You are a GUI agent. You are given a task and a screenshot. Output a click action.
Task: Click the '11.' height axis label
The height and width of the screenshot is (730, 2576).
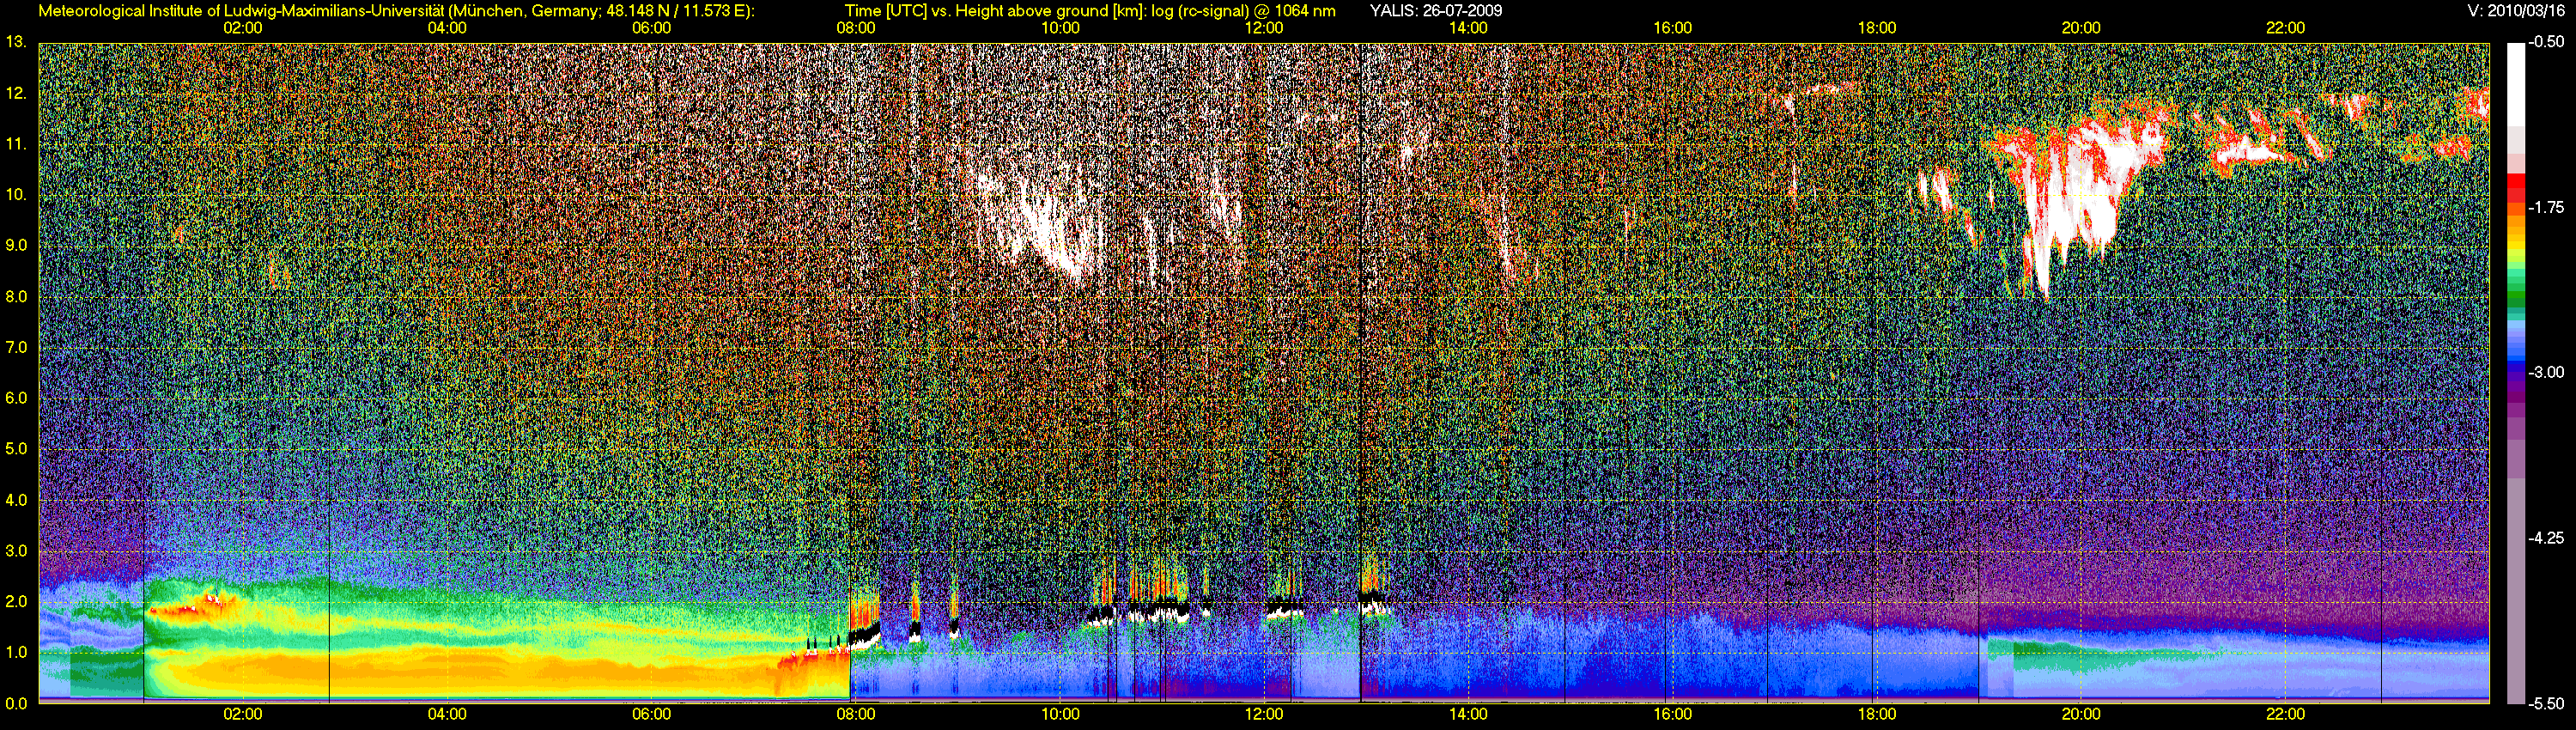point(16,145)
